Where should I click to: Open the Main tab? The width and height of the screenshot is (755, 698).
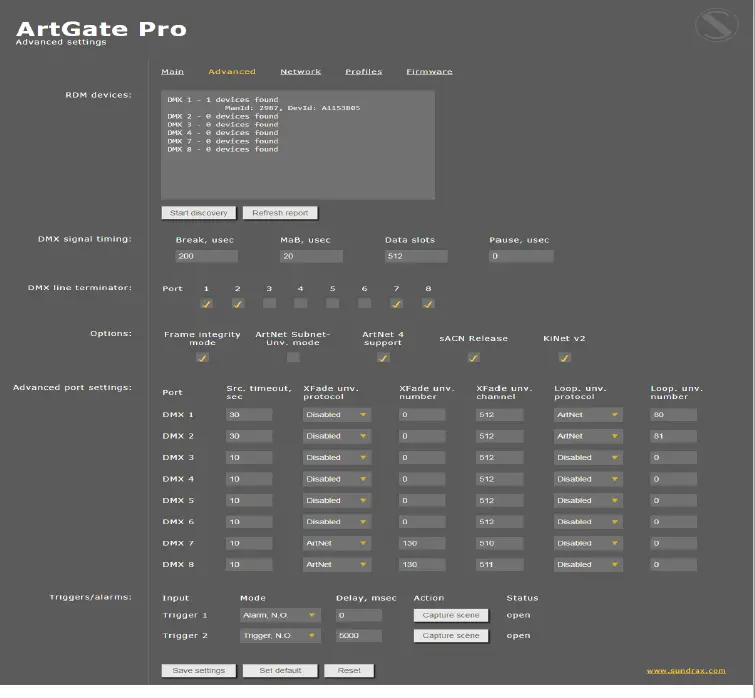click(172, 71)
